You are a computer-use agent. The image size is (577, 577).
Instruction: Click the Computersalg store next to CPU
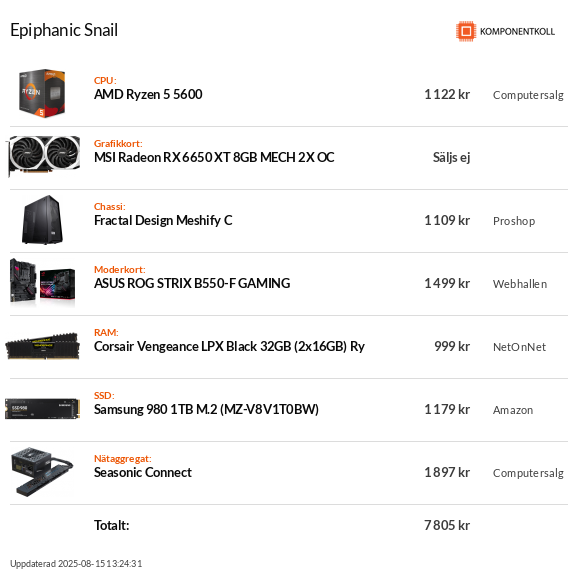(528, 95)
